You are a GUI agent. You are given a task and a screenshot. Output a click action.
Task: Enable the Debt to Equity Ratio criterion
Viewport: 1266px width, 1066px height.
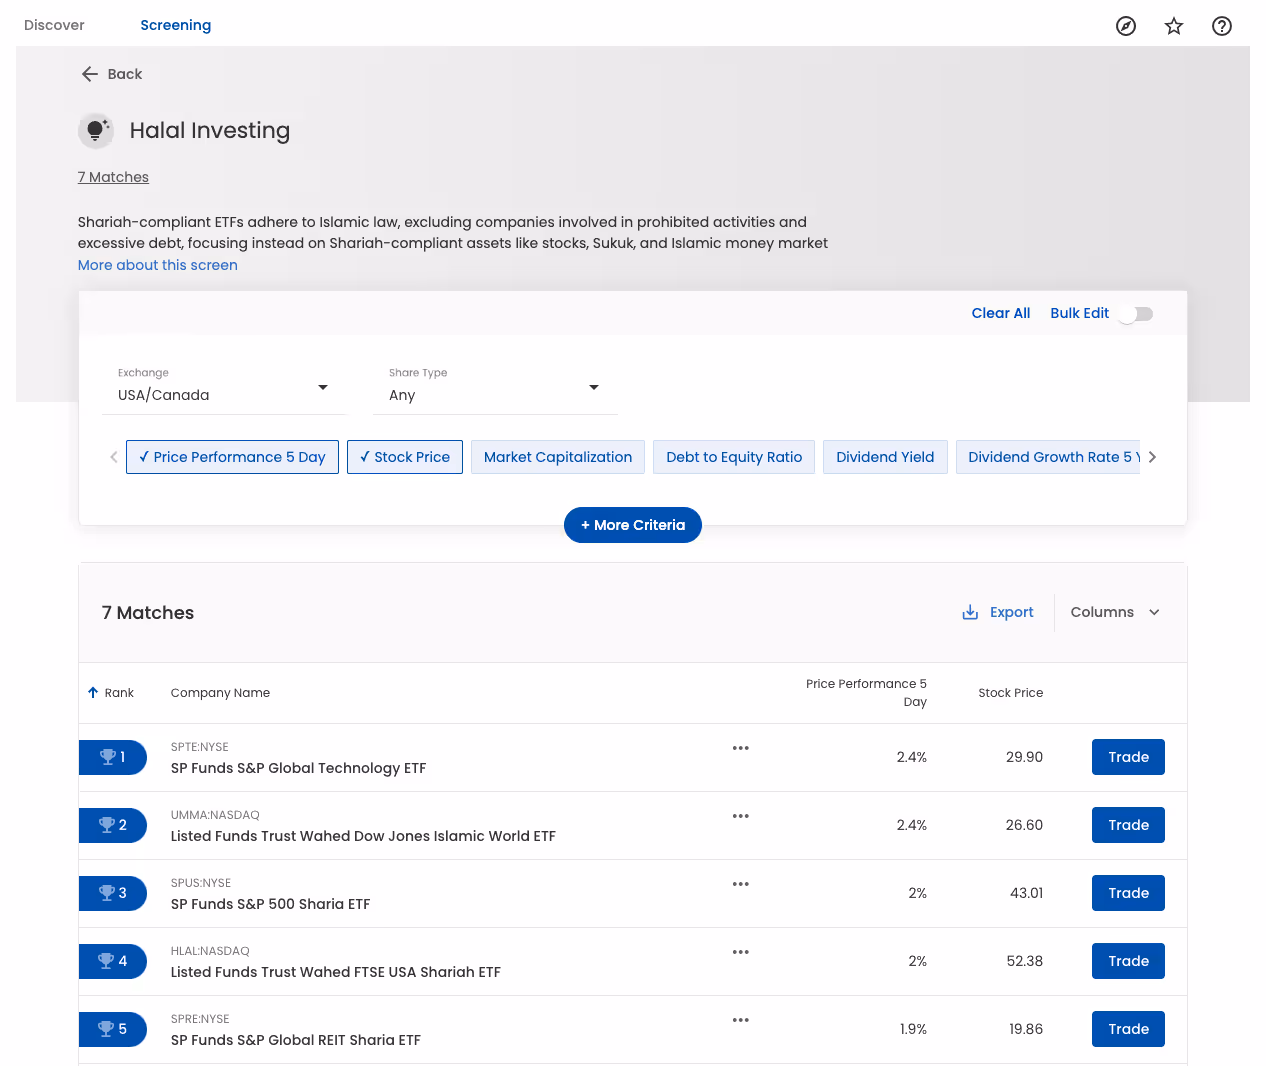(x=734, y=457)
